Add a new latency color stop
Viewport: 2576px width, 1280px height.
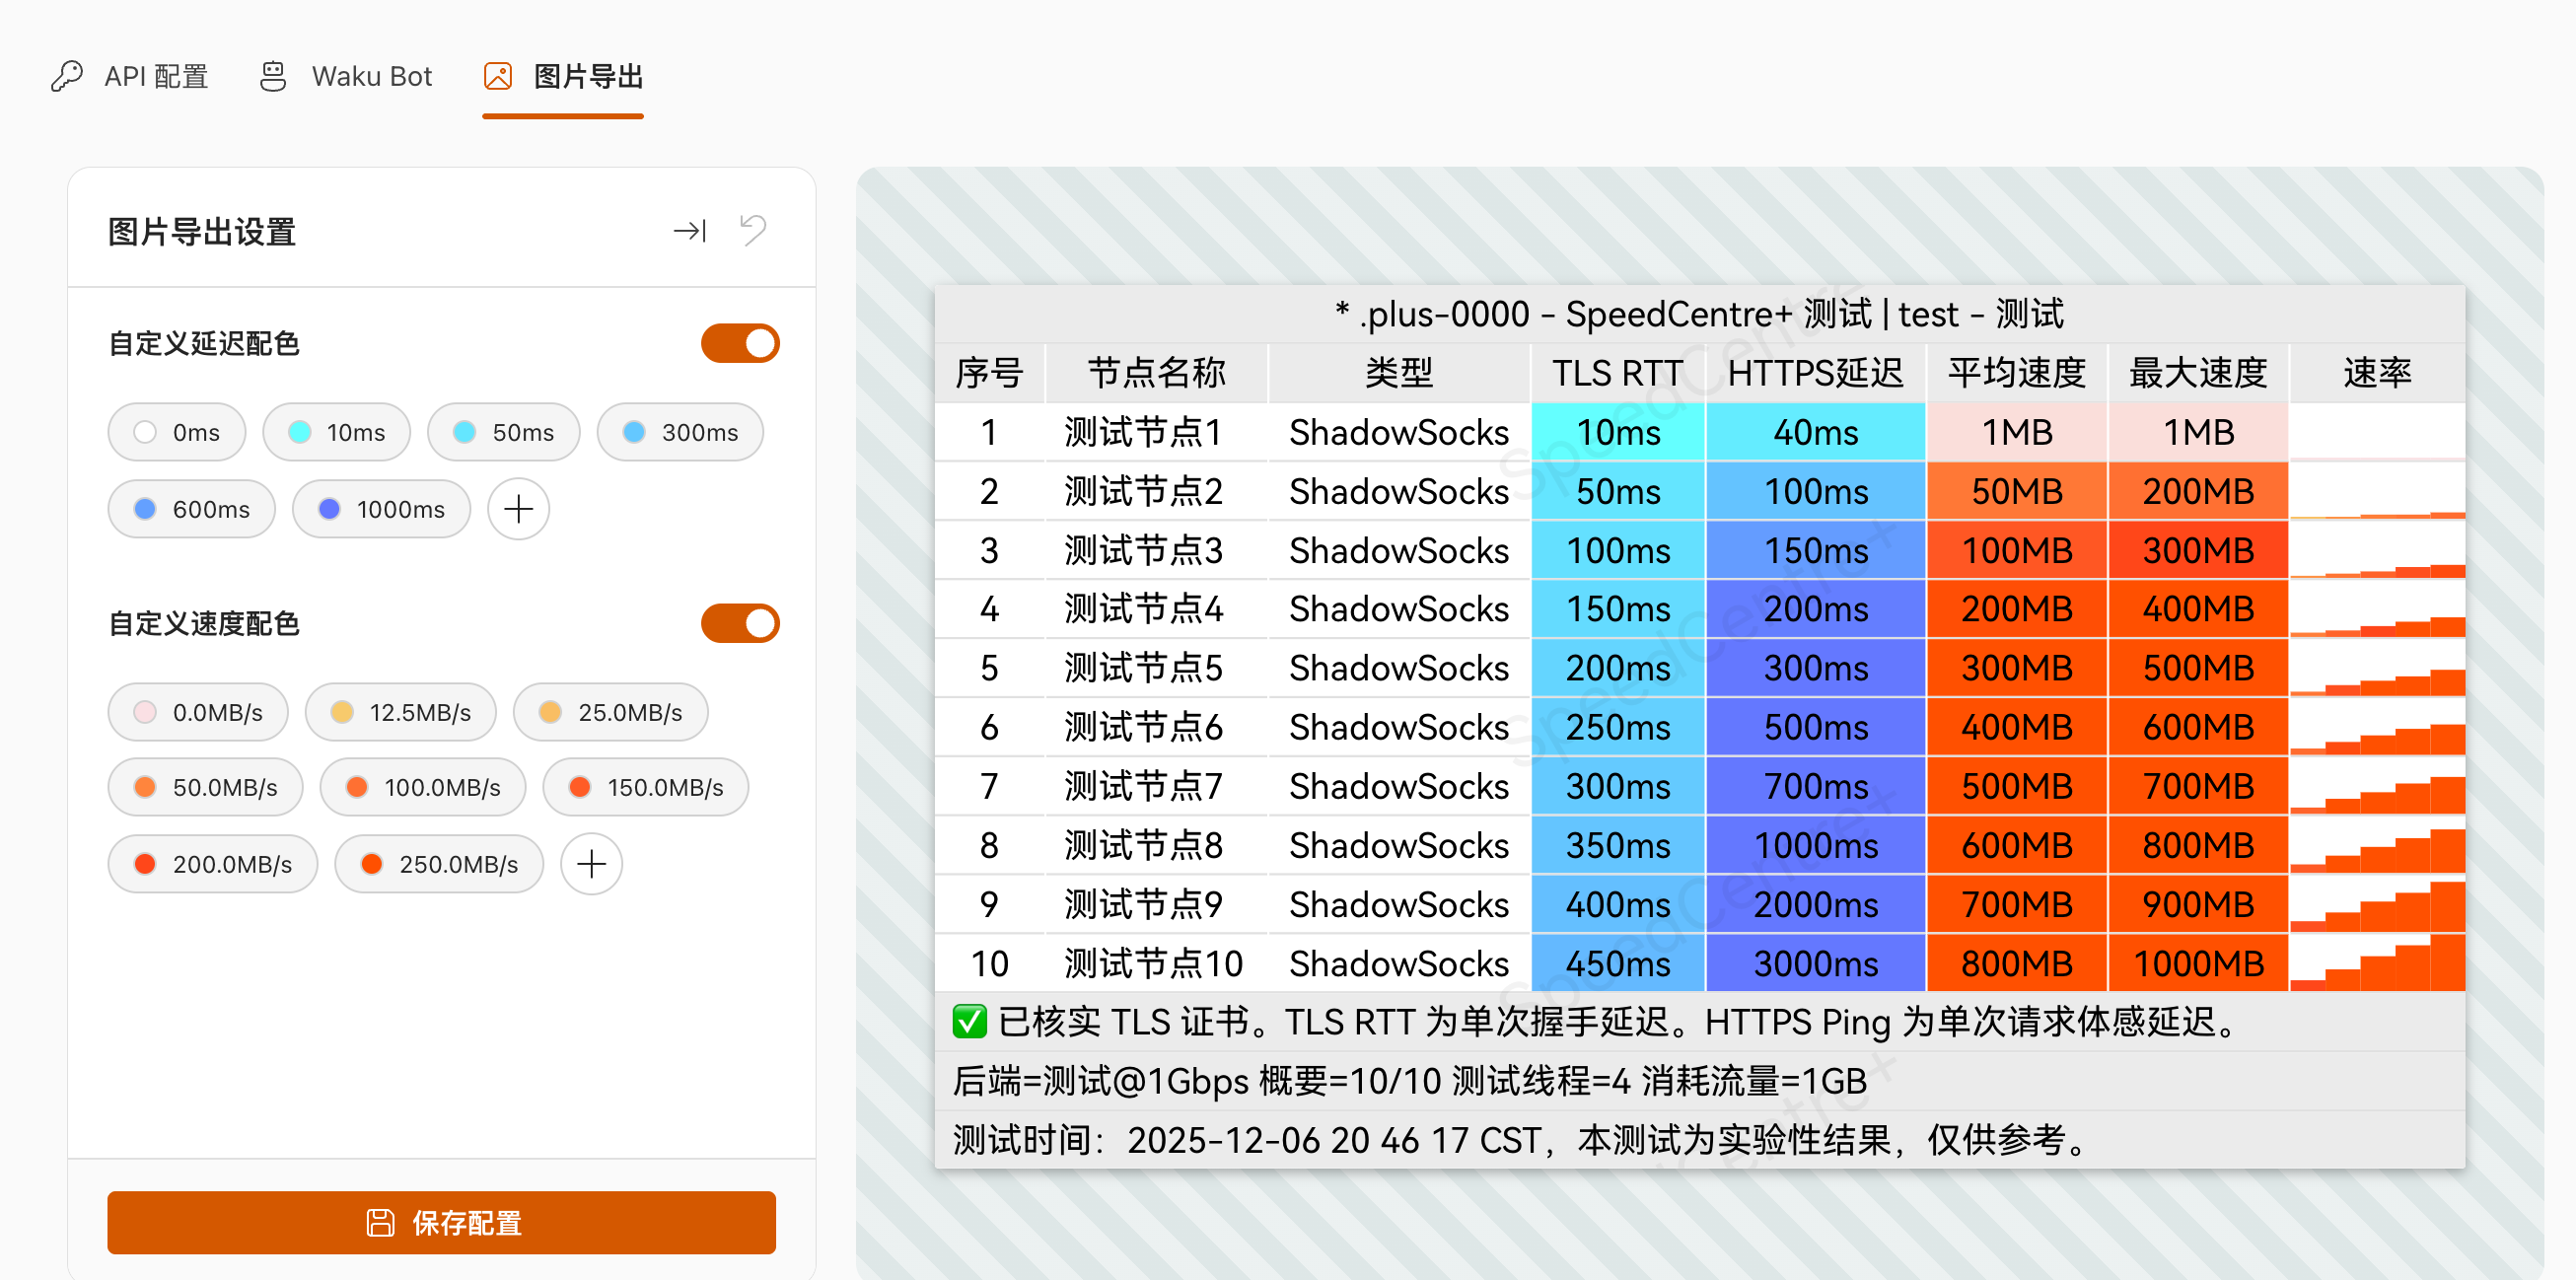(x=518, y=509)
